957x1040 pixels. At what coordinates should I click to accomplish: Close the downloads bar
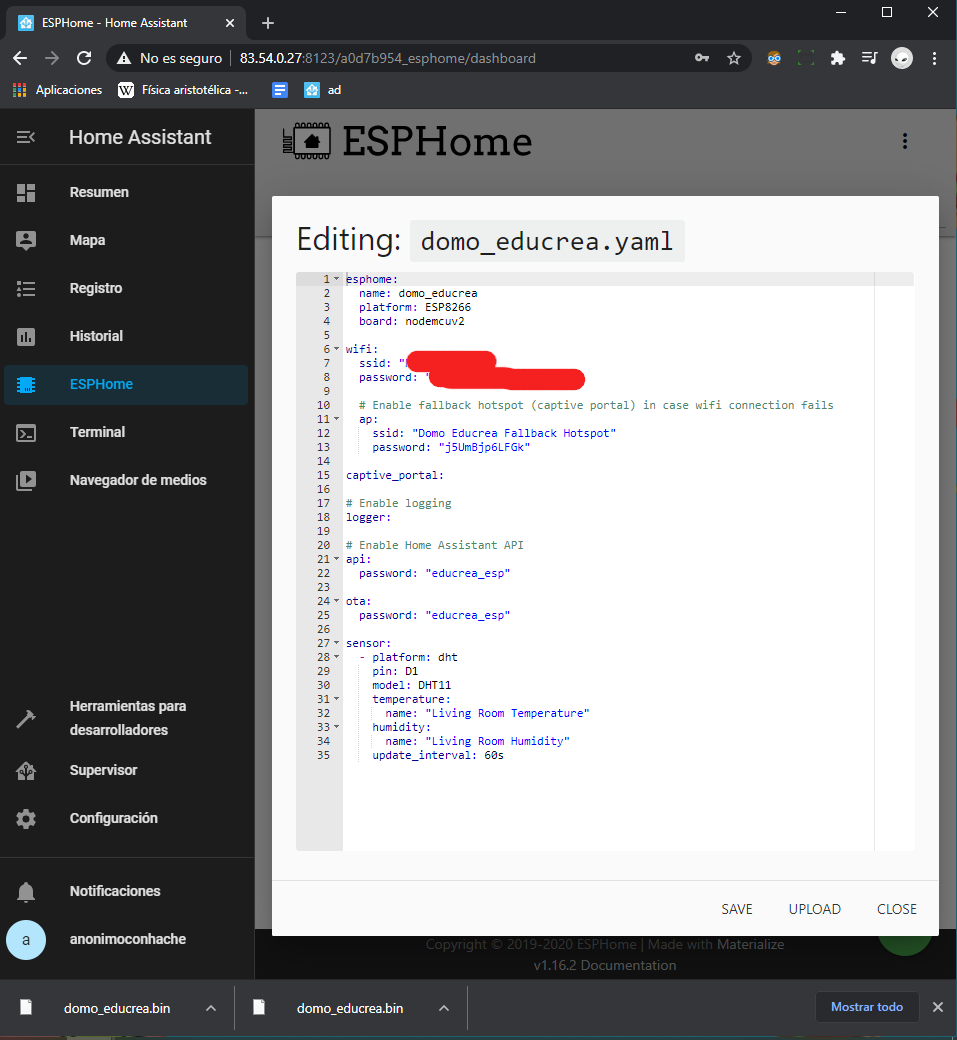tap(938, 1008)
